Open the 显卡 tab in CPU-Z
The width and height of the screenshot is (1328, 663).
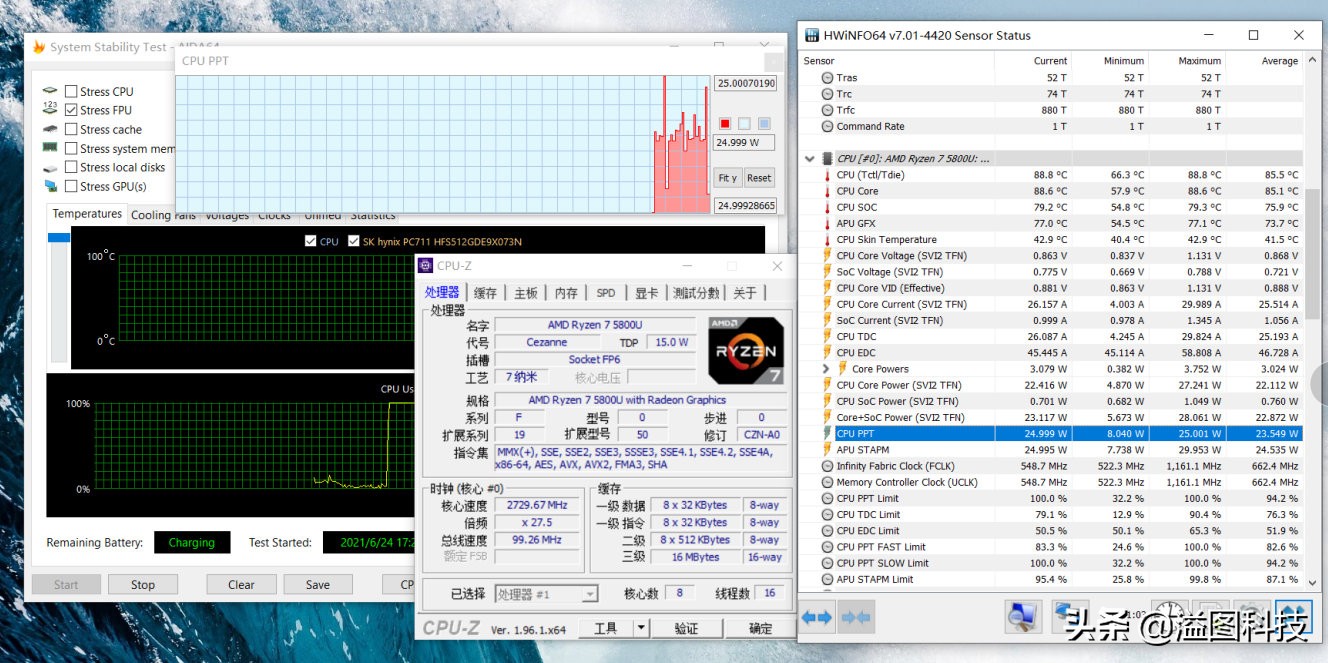647,293
